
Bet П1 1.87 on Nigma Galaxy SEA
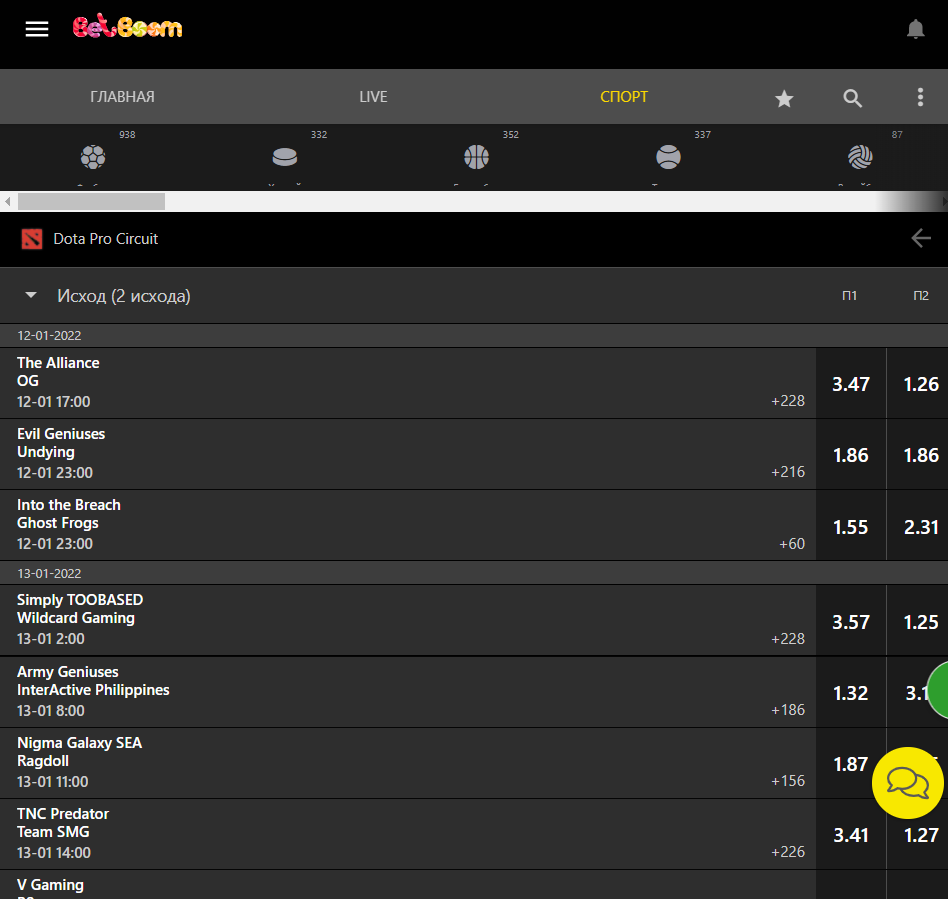[851, 764]
